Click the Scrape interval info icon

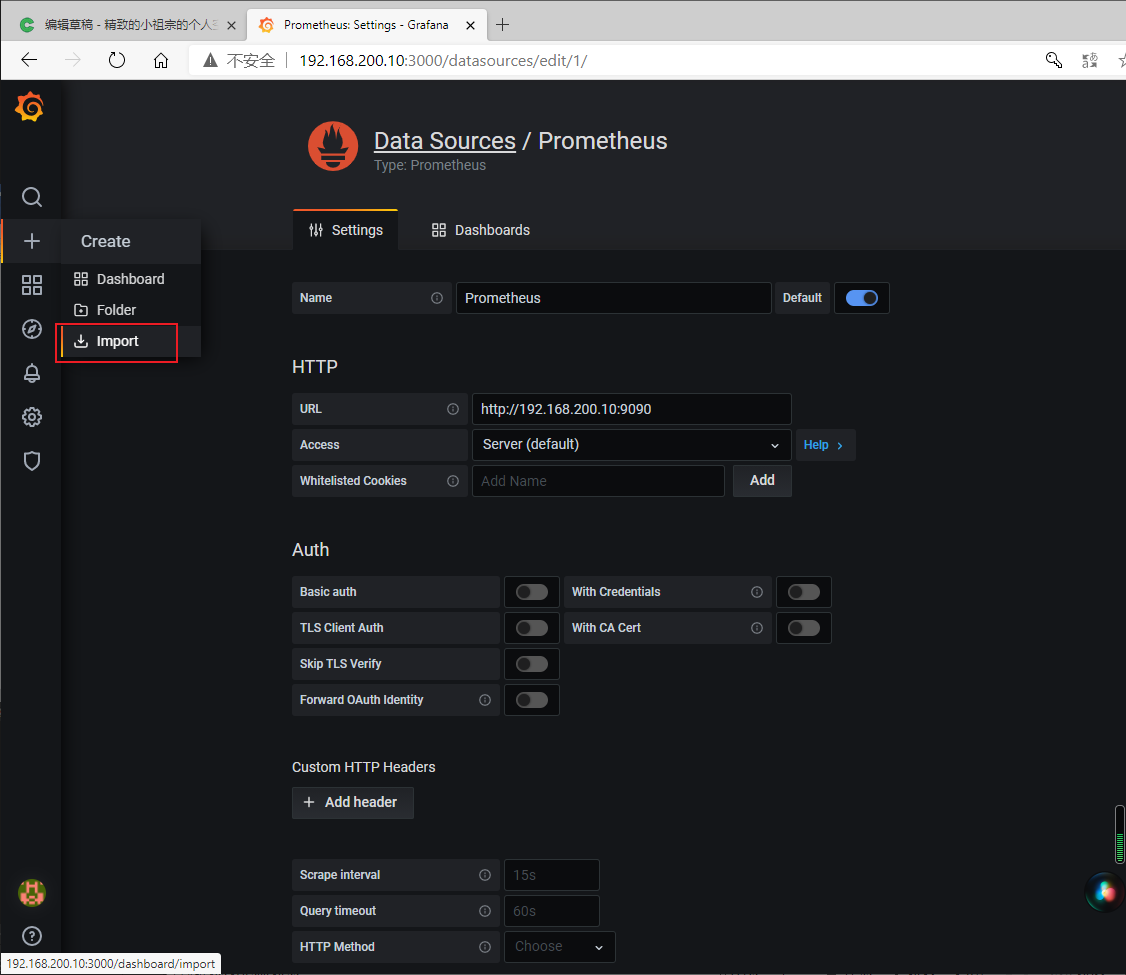(x=485, y=875)
